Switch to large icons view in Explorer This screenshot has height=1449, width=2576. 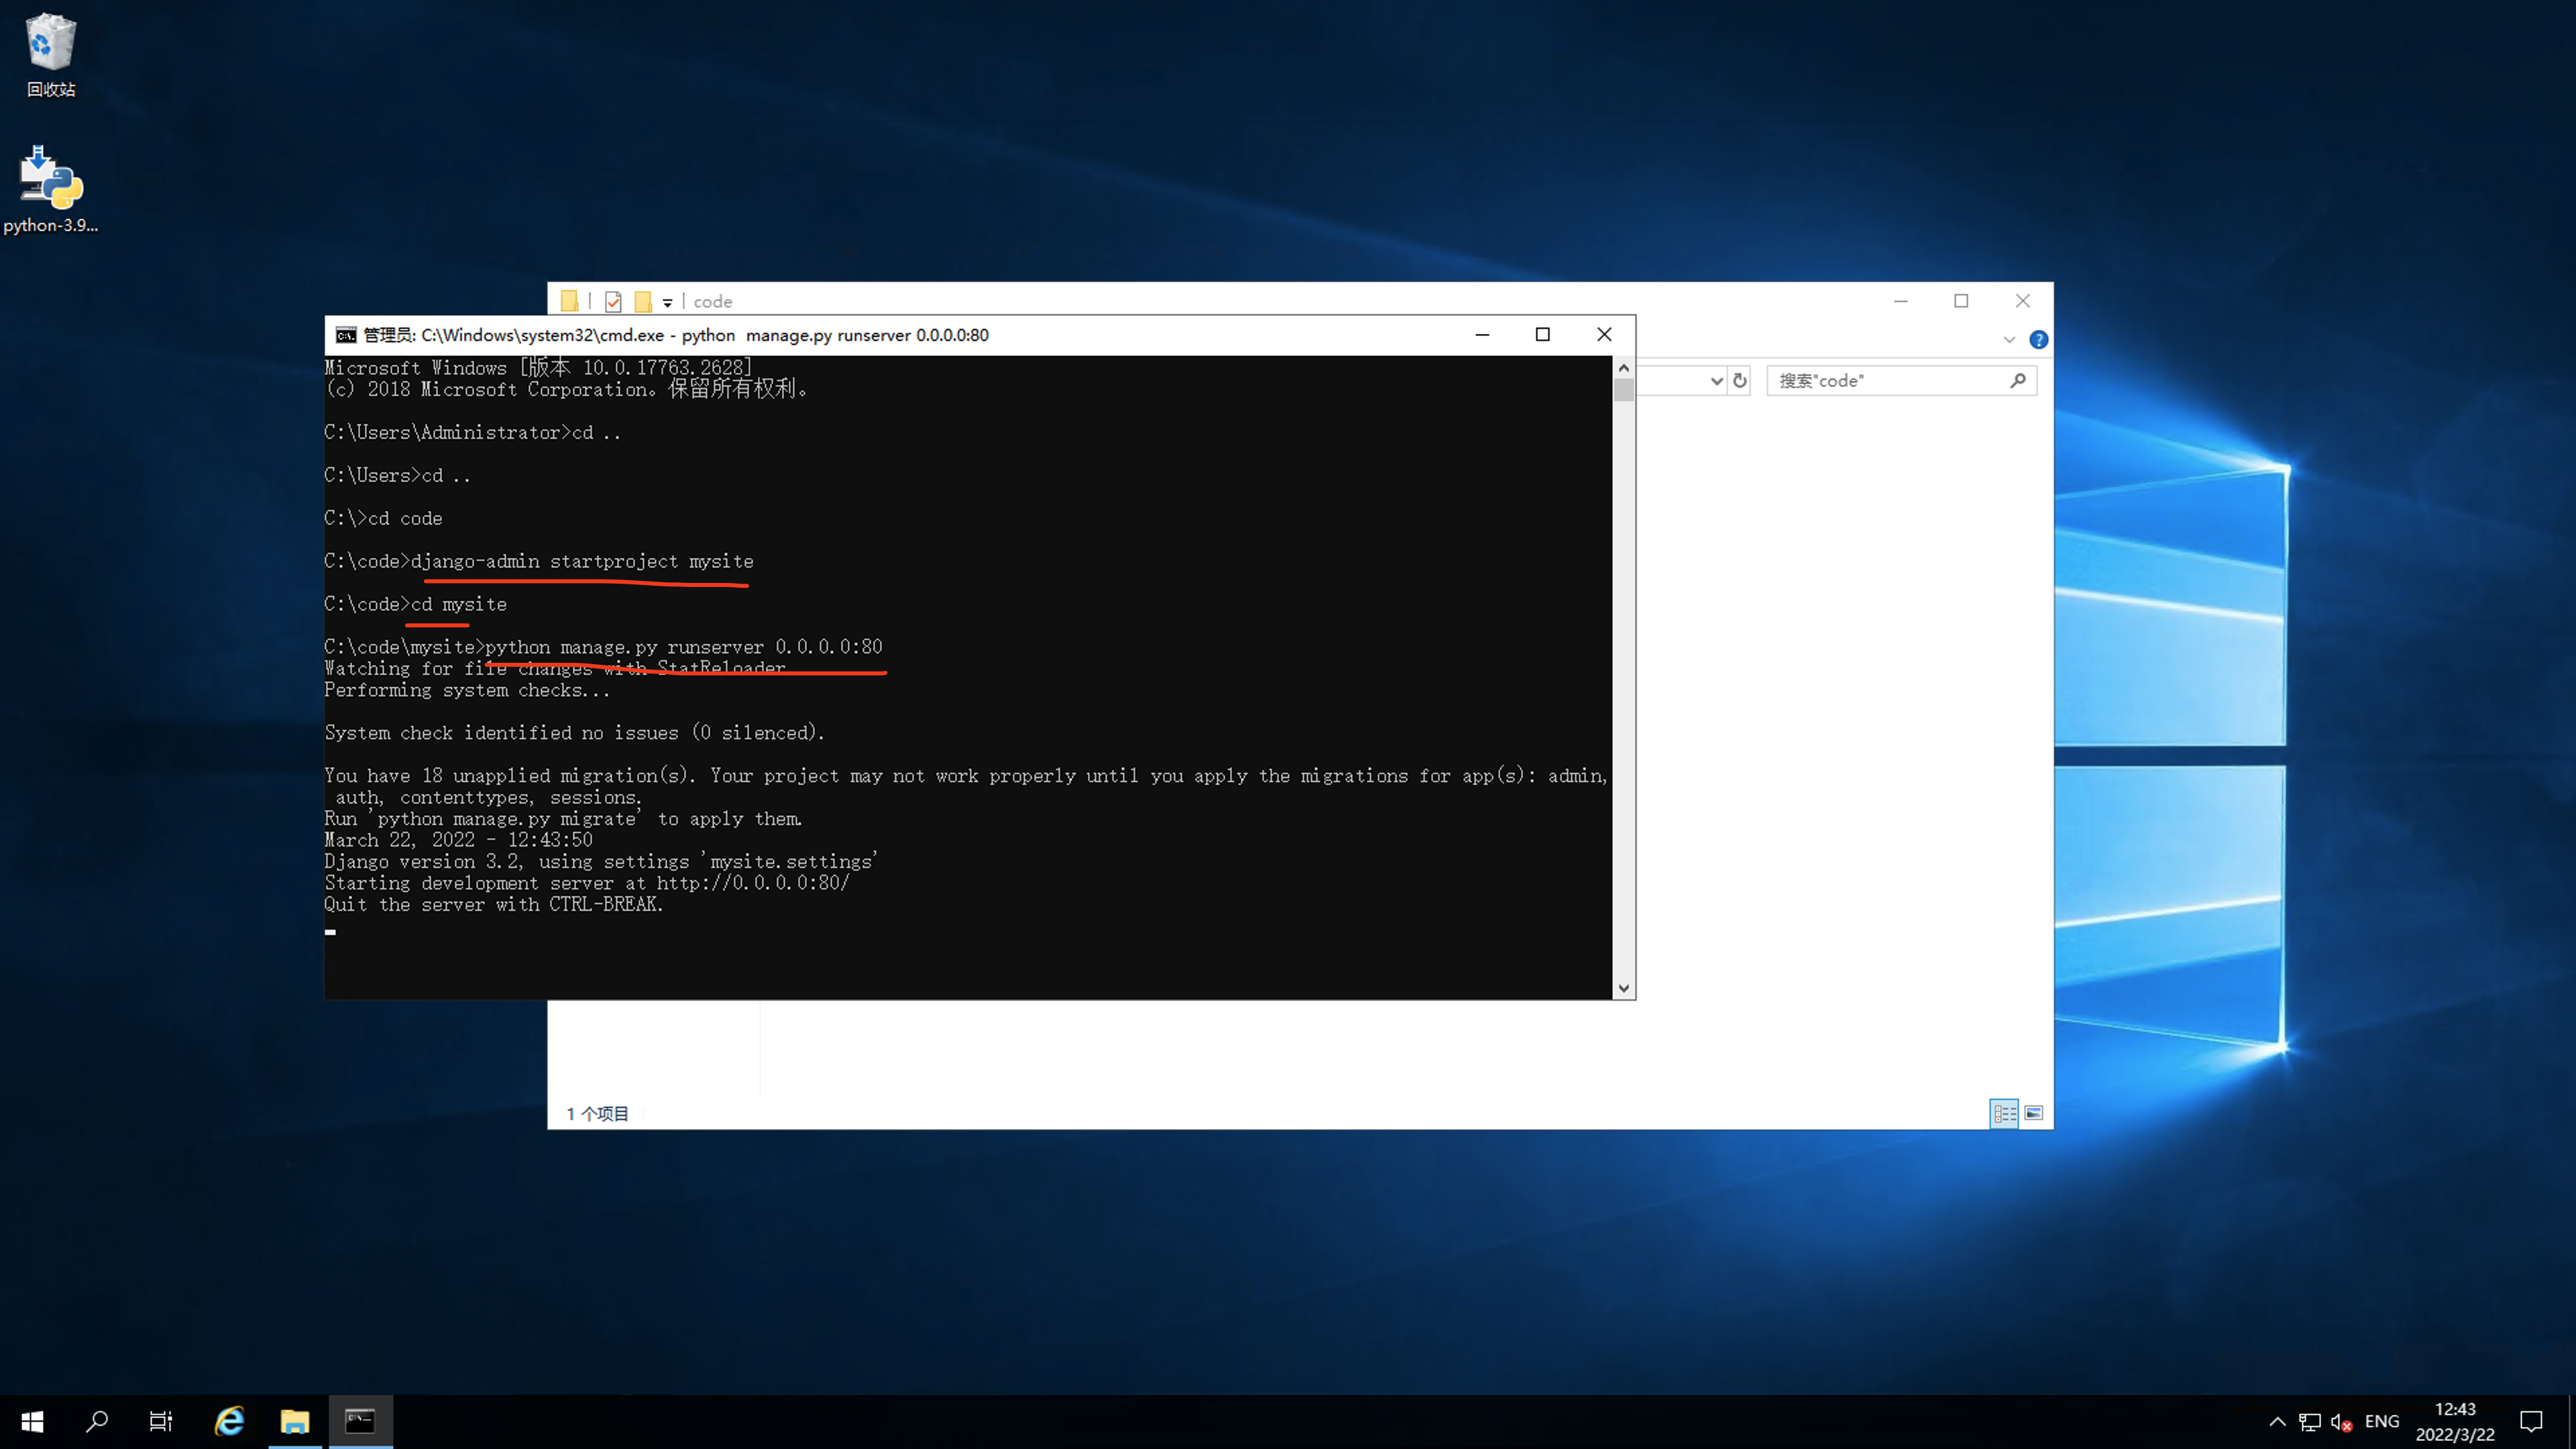click(2034, 1113)
